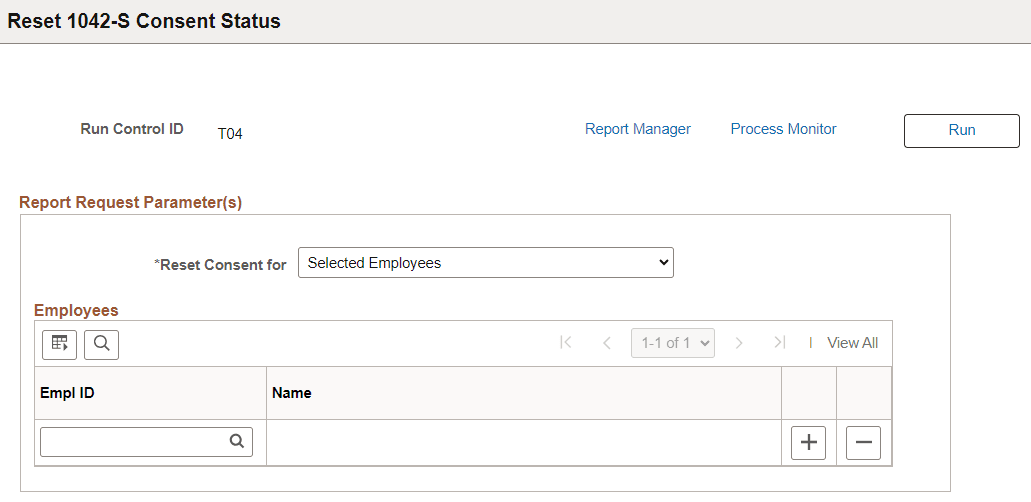Open the Report Manager link
The height and width of the screenshot is (502, 1031).
[638, 129]
